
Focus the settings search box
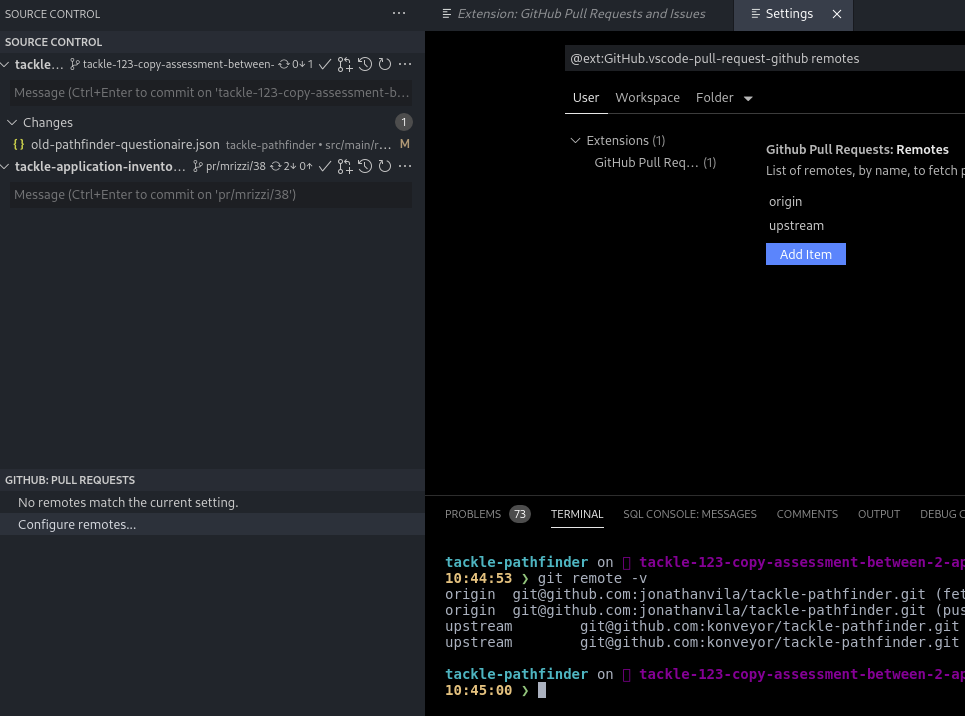coord(764,58)
